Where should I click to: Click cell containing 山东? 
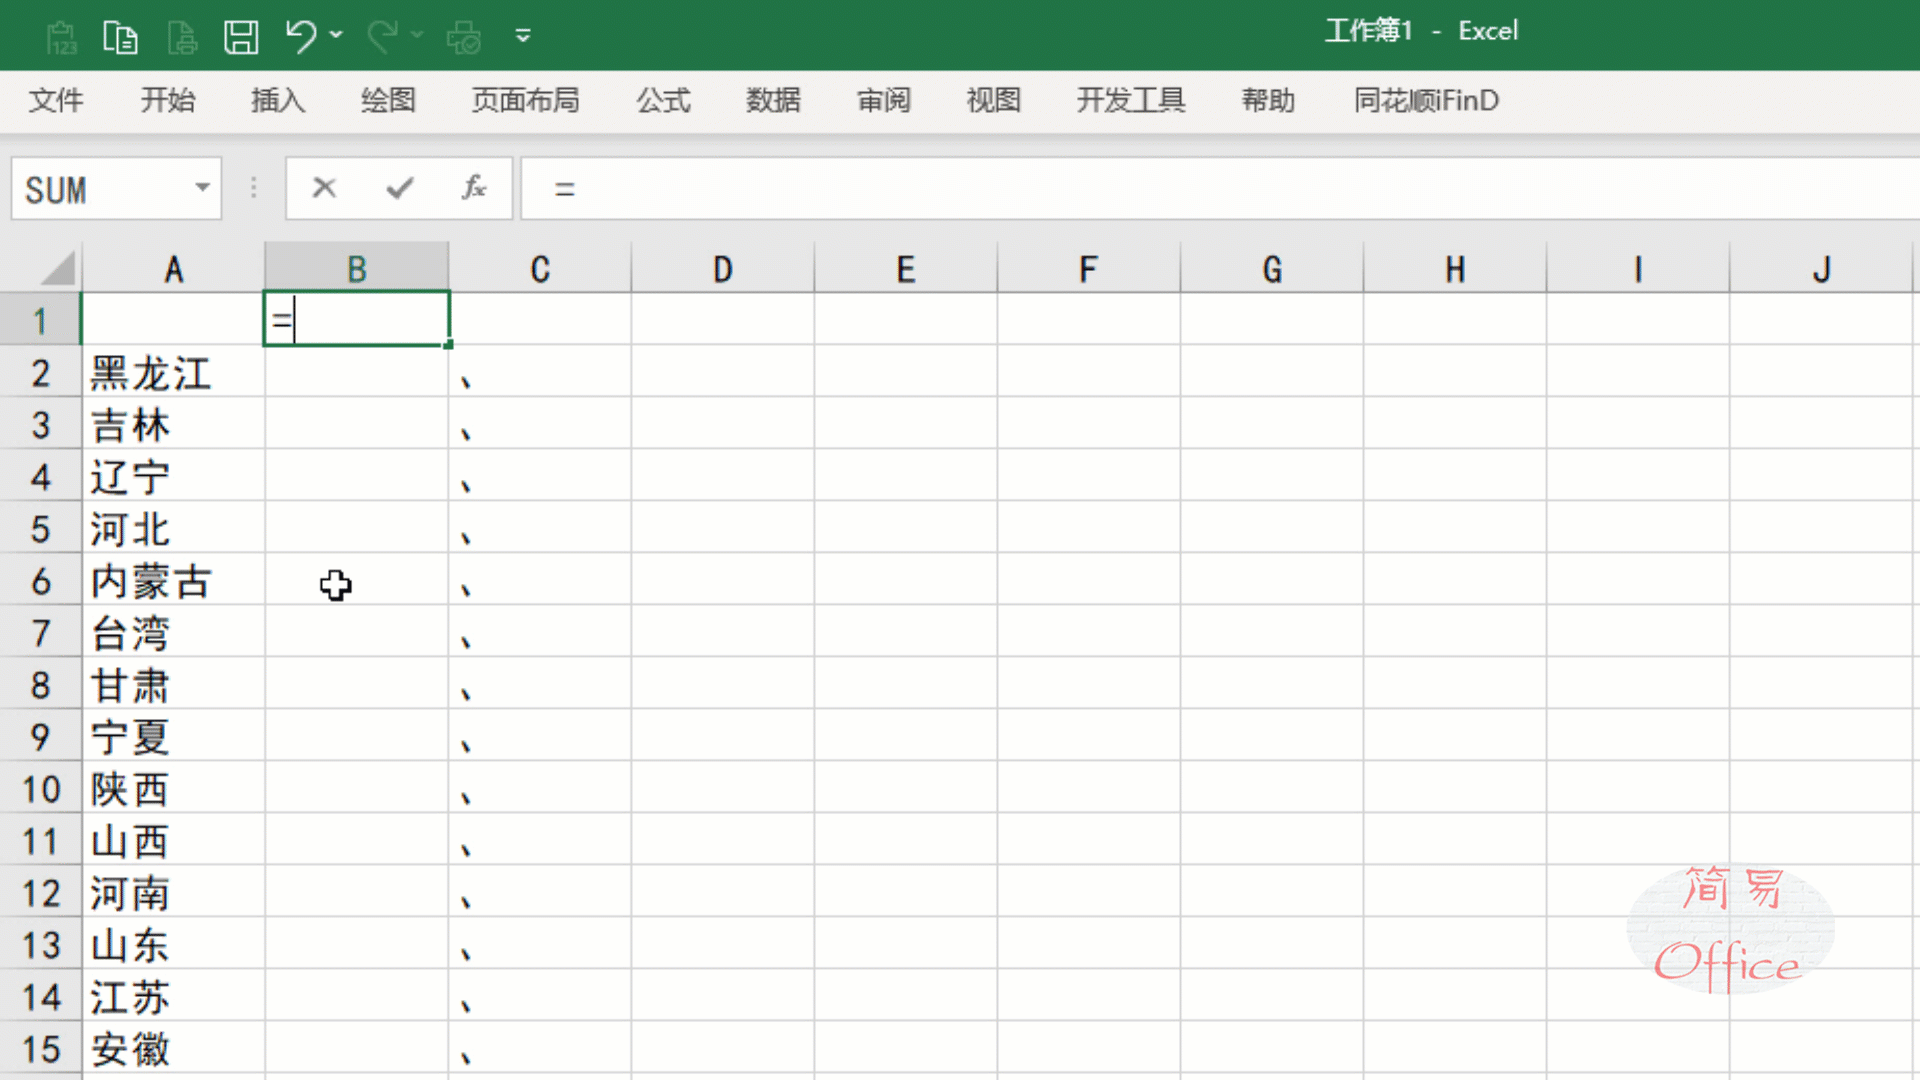[174, 944]
